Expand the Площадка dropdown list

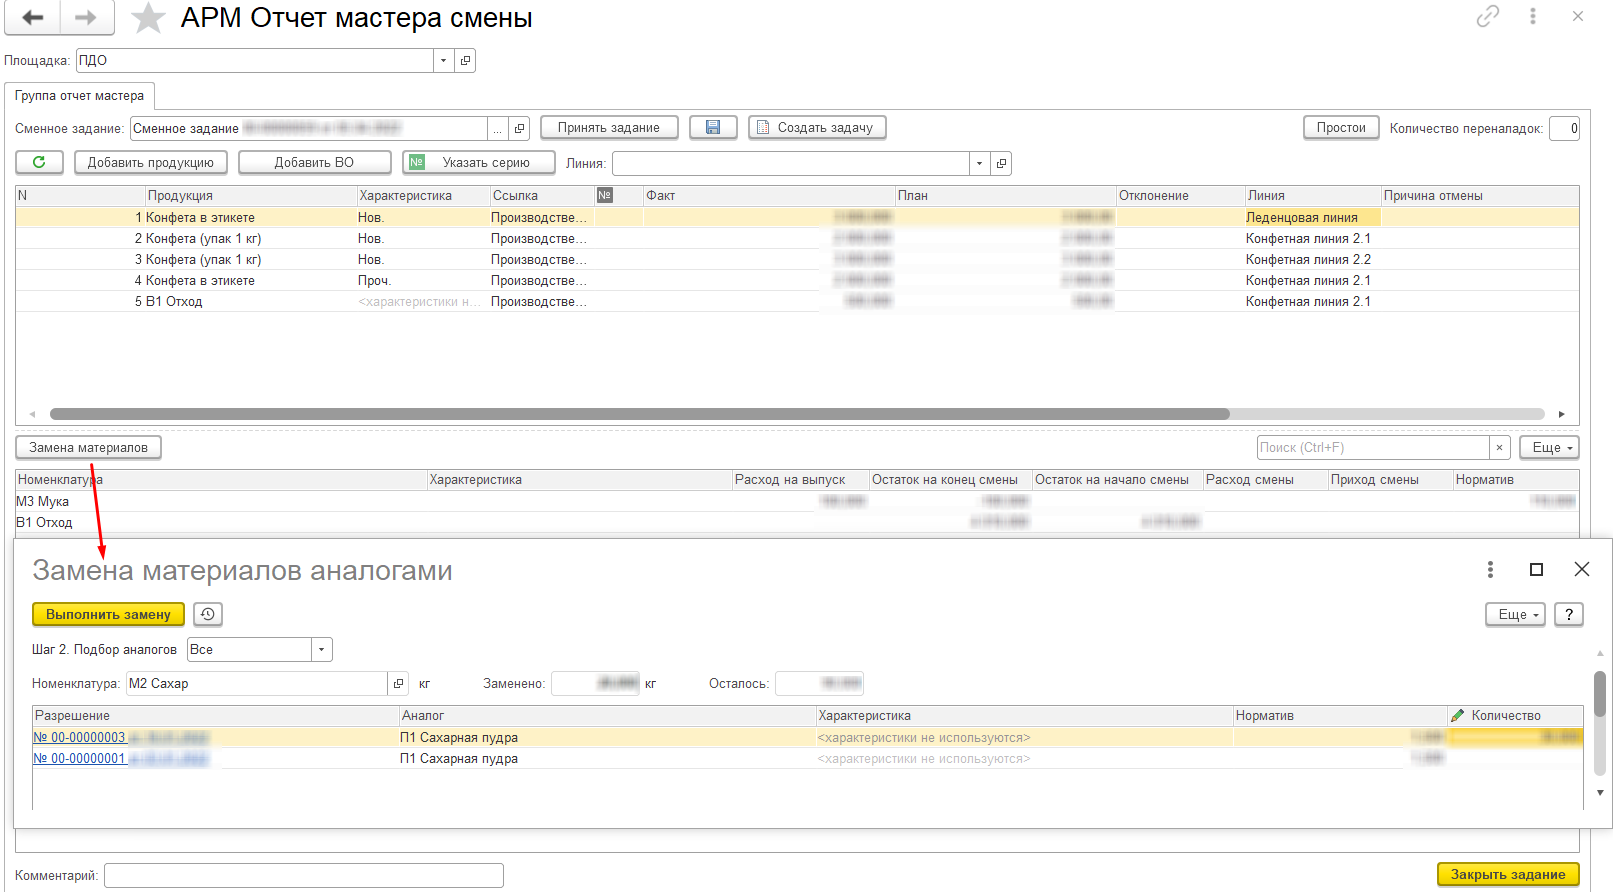pyautogui.click(x=444, y=61)
